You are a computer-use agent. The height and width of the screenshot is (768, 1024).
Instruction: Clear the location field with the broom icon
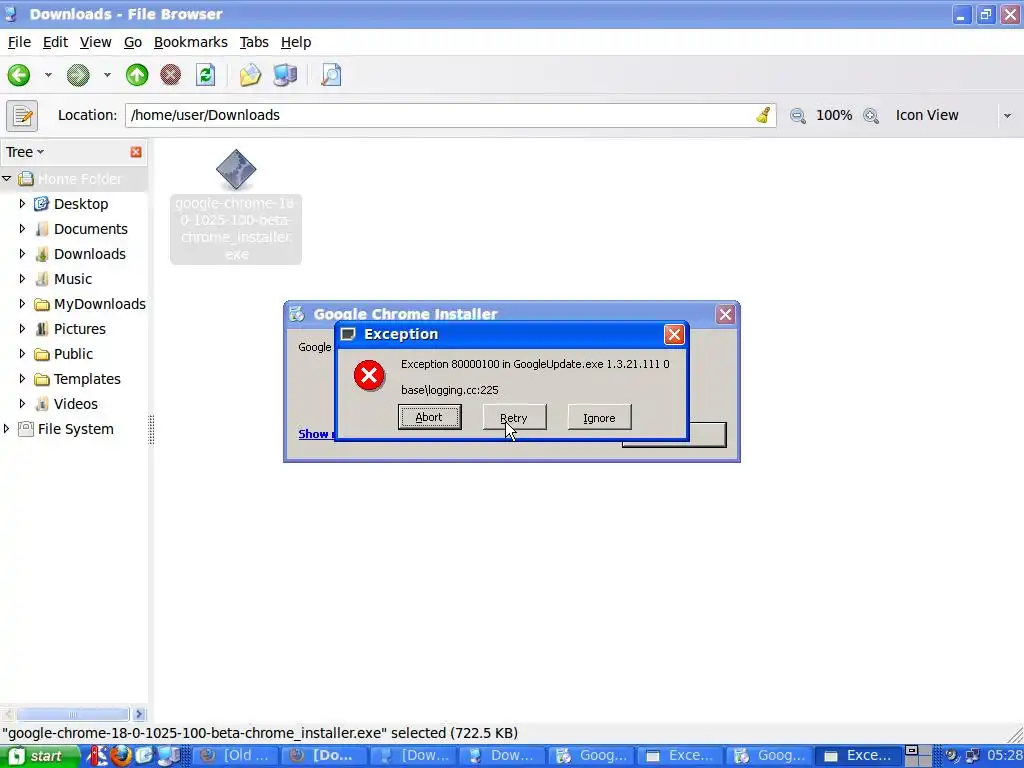763,116
